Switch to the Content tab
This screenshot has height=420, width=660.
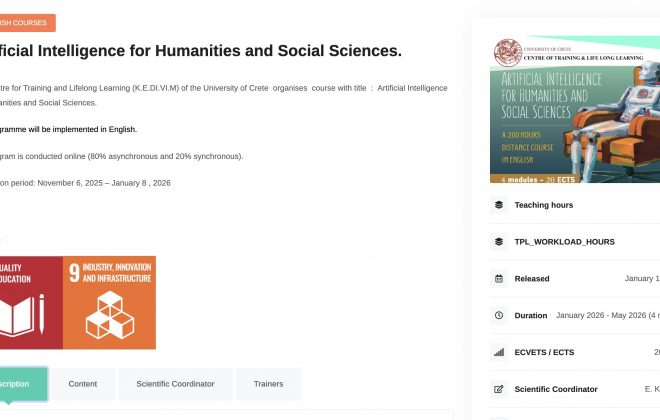pos(83,384)
